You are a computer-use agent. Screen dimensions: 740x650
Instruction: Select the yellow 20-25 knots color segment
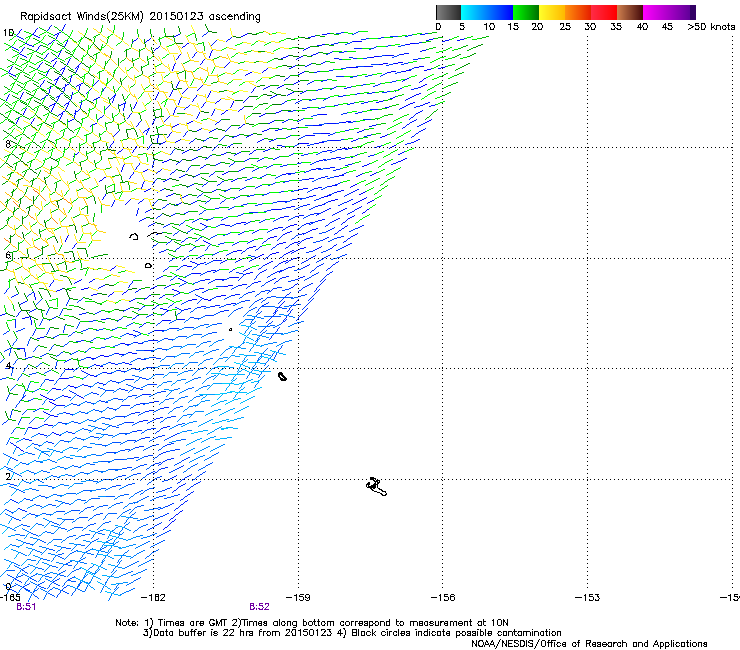tap(552, 12)
